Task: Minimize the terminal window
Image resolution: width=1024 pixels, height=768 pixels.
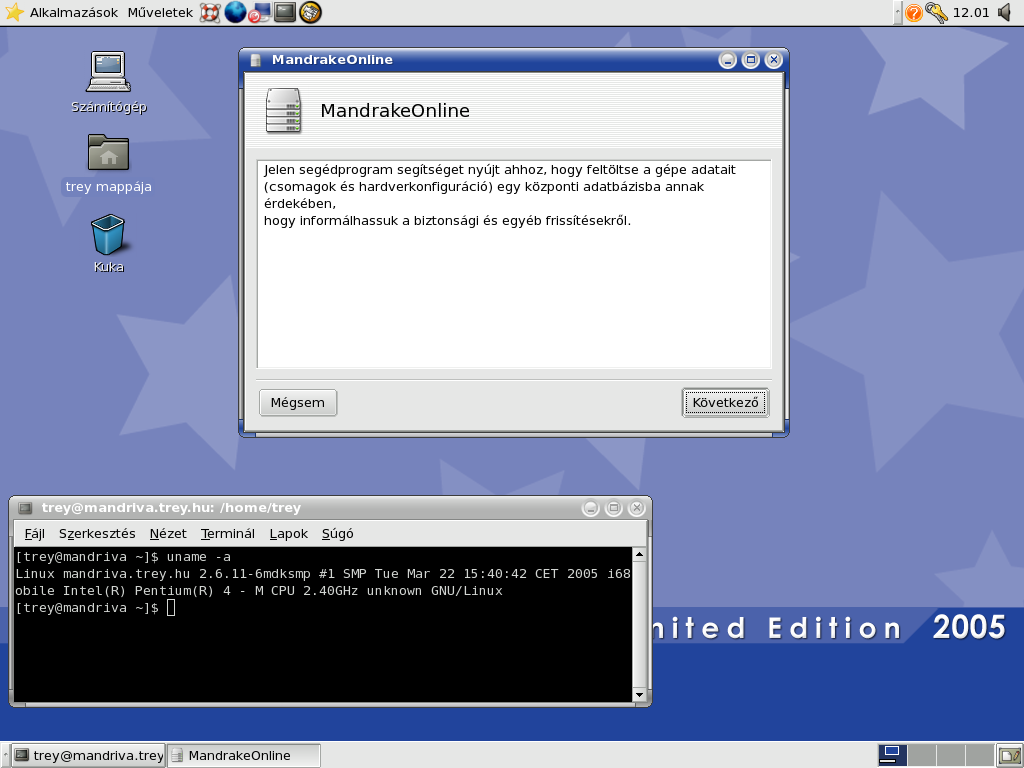Action: (x=590, y=508)
